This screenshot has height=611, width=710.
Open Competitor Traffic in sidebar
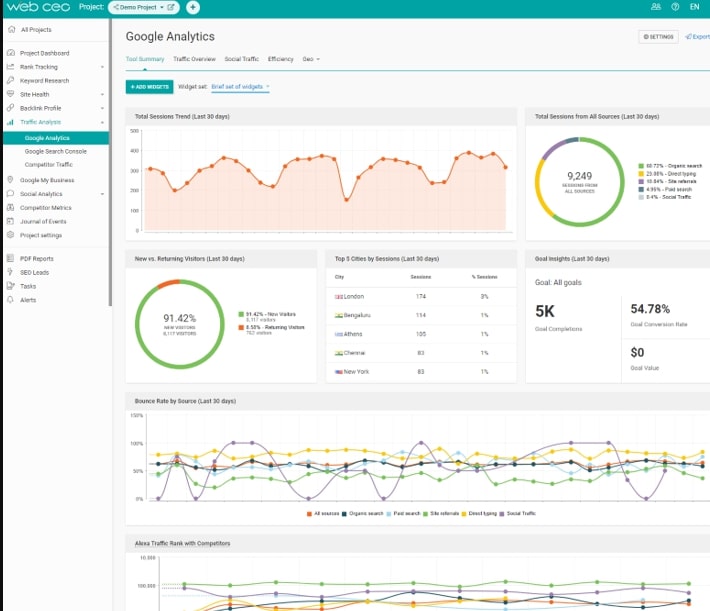(x=48, y=164)
